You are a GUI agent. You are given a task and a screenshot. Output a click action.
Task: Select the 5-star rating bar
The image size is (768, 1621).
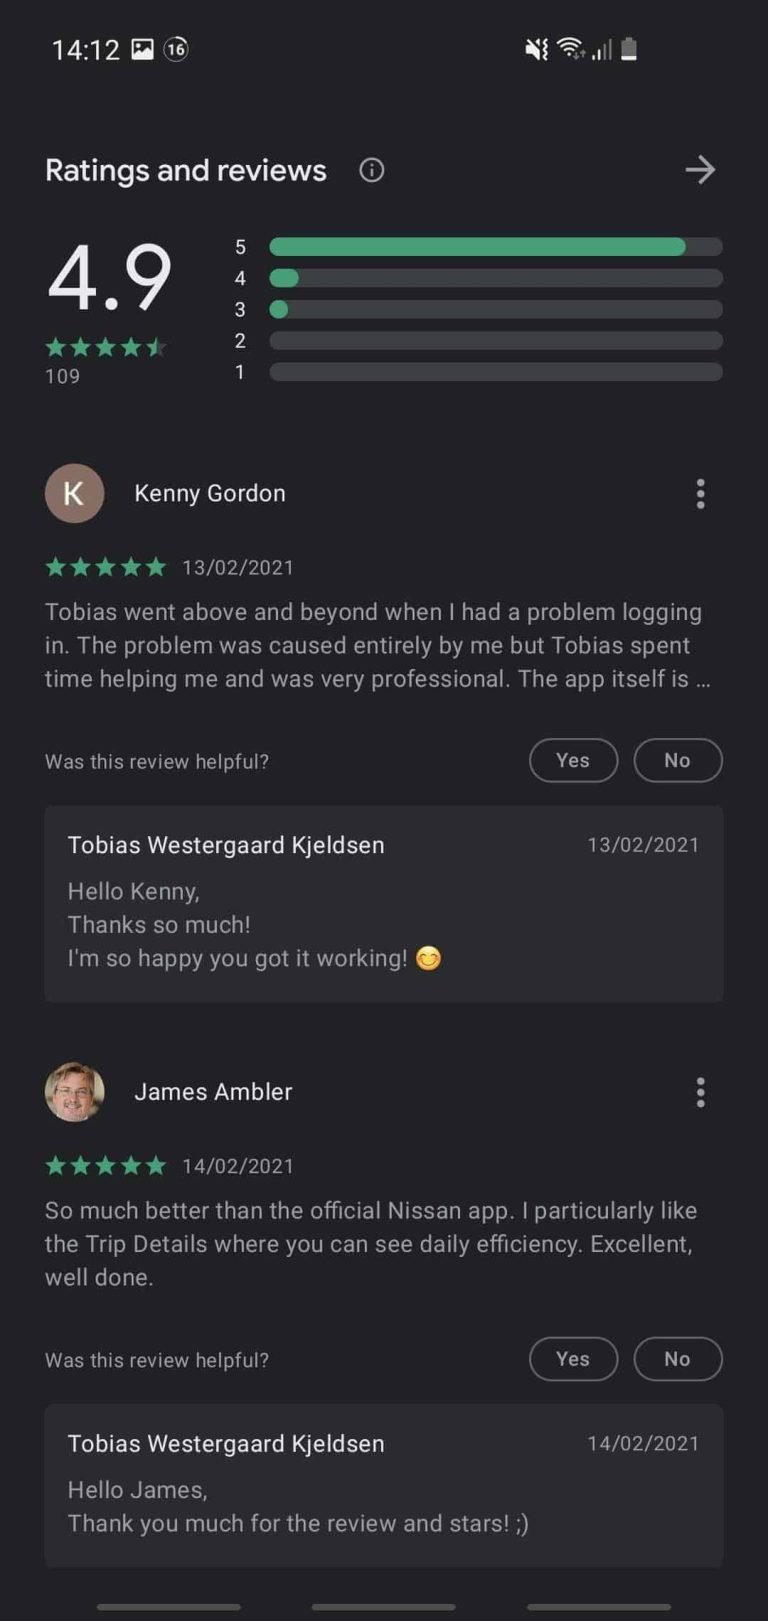coord(496,247)
